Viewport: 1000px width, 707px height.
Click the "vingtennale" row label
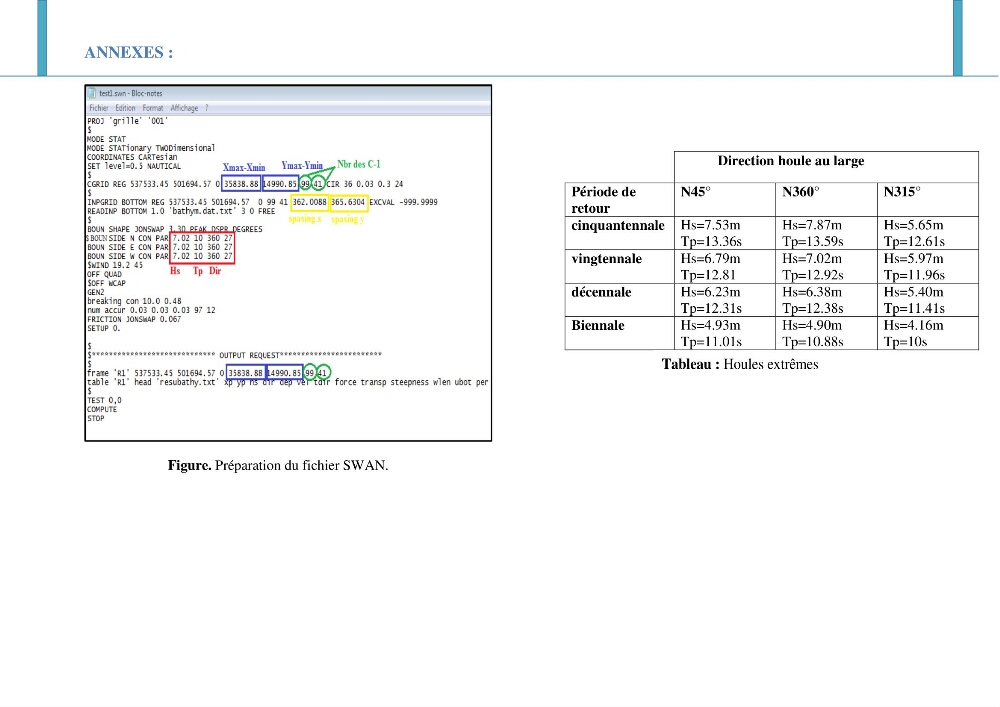[x=607, y=259]
